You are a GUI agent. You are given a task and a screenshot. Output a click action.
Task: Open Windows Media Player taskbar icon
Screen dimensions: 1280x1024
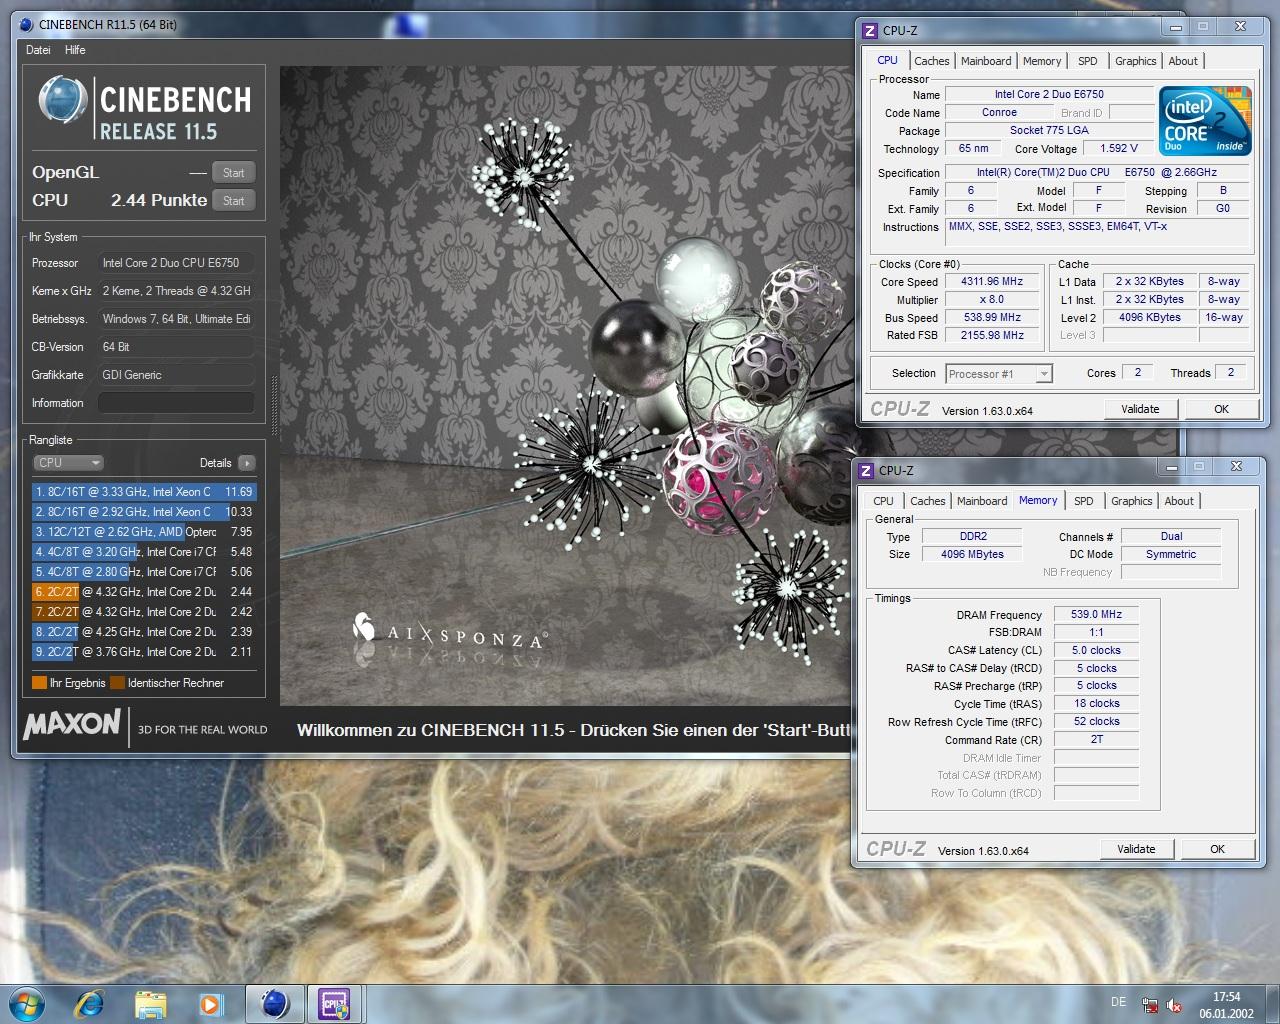pyautogui.click(x=210, y=1004)
